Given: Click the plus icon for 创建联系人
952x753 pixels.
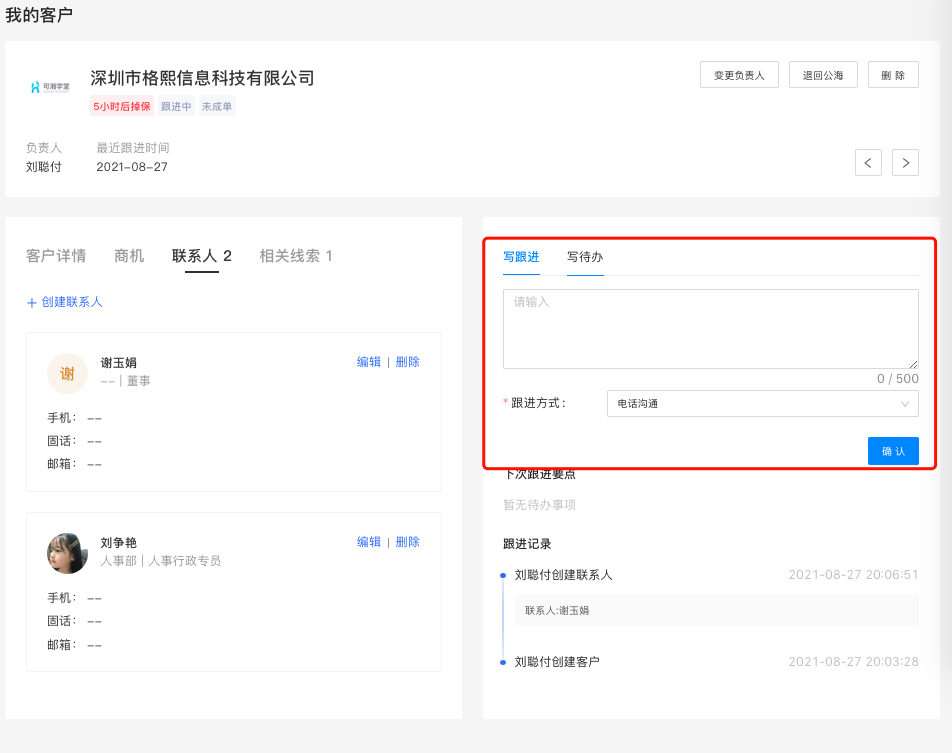Looking at the screenshot, I should [x=32, y=302].
